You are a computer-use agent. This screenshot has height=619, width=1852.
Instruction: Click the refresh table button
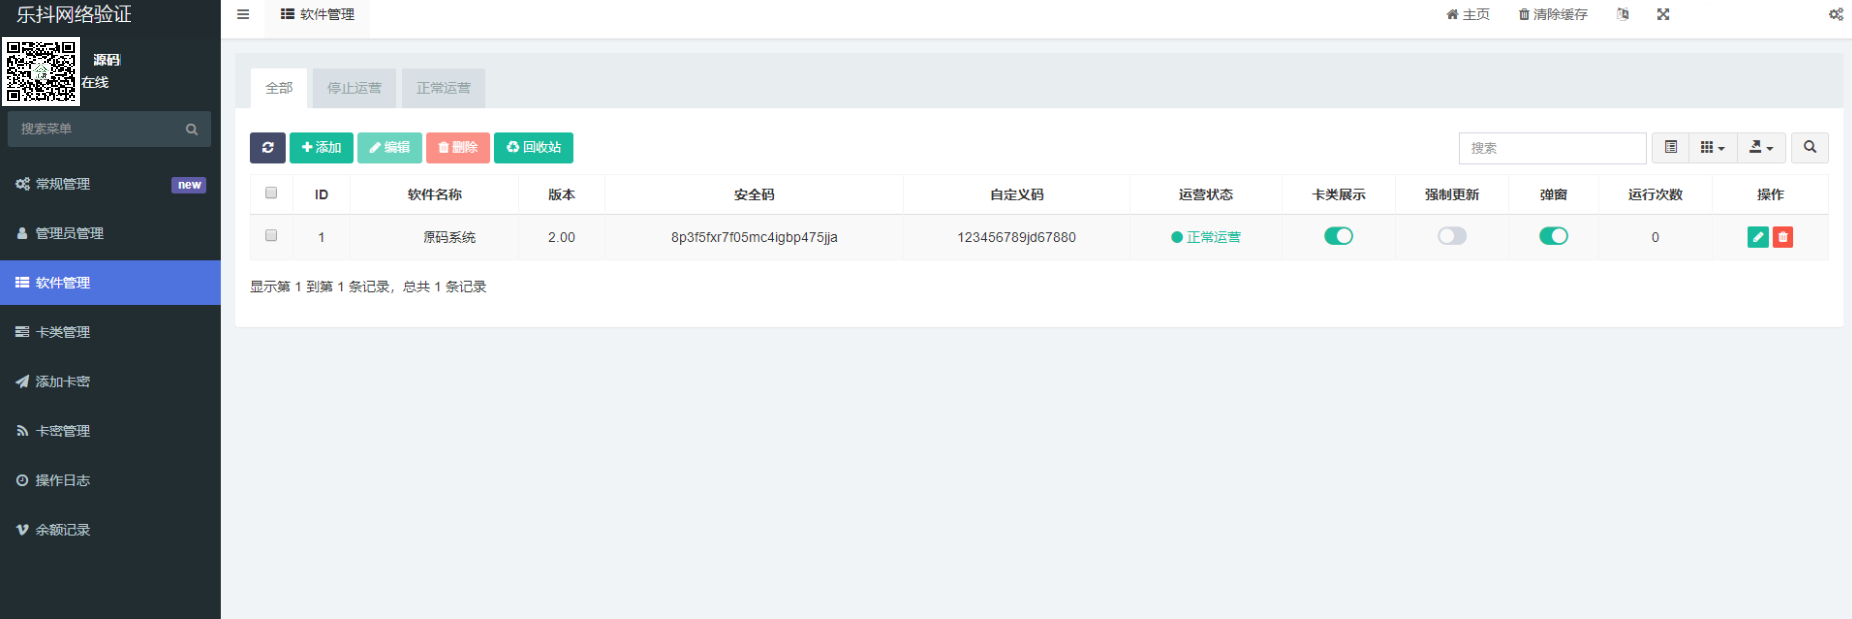268,147
